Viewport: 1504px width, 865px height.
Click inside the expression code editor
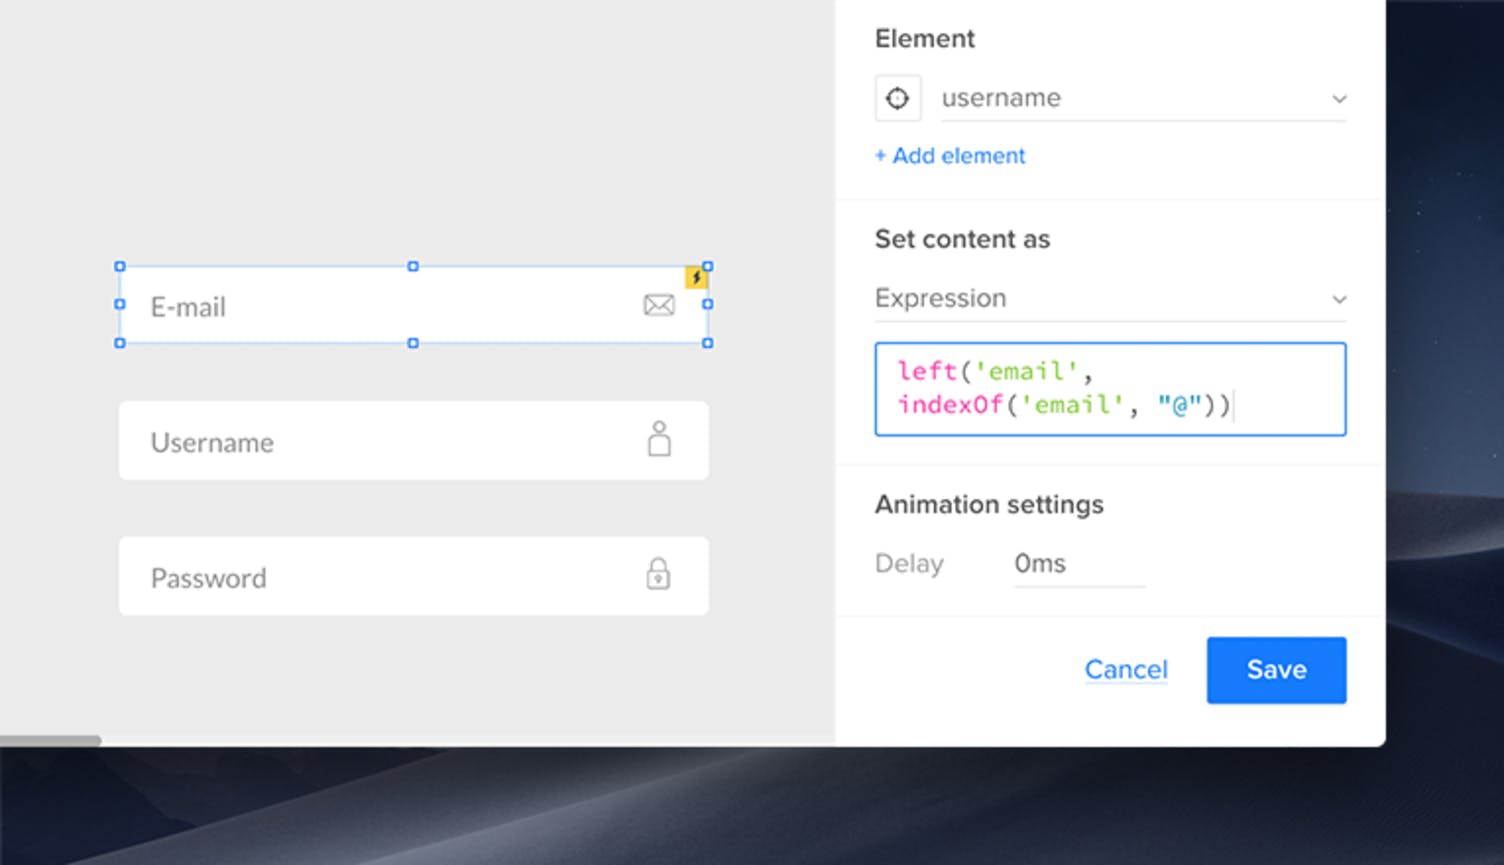point(1110,389)
